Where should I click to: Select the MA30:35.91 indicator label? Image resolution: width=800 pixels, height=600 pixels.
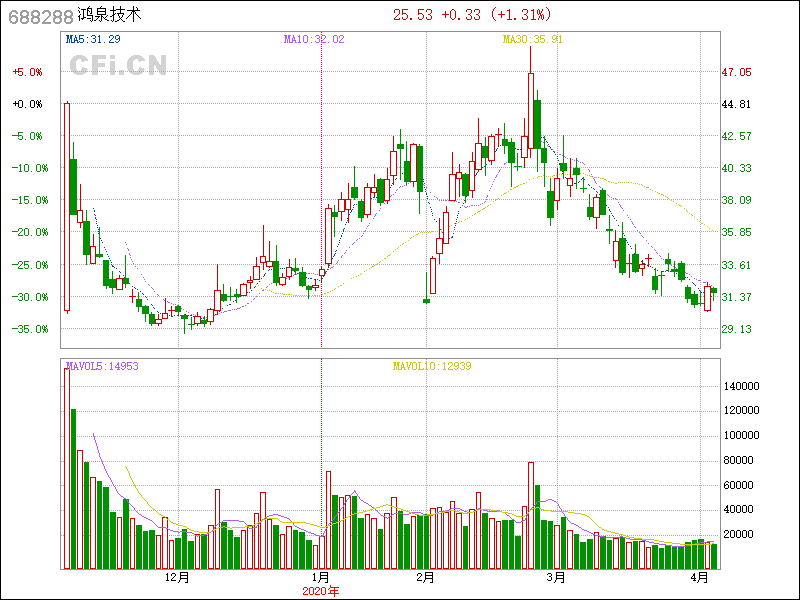(533, 39)
